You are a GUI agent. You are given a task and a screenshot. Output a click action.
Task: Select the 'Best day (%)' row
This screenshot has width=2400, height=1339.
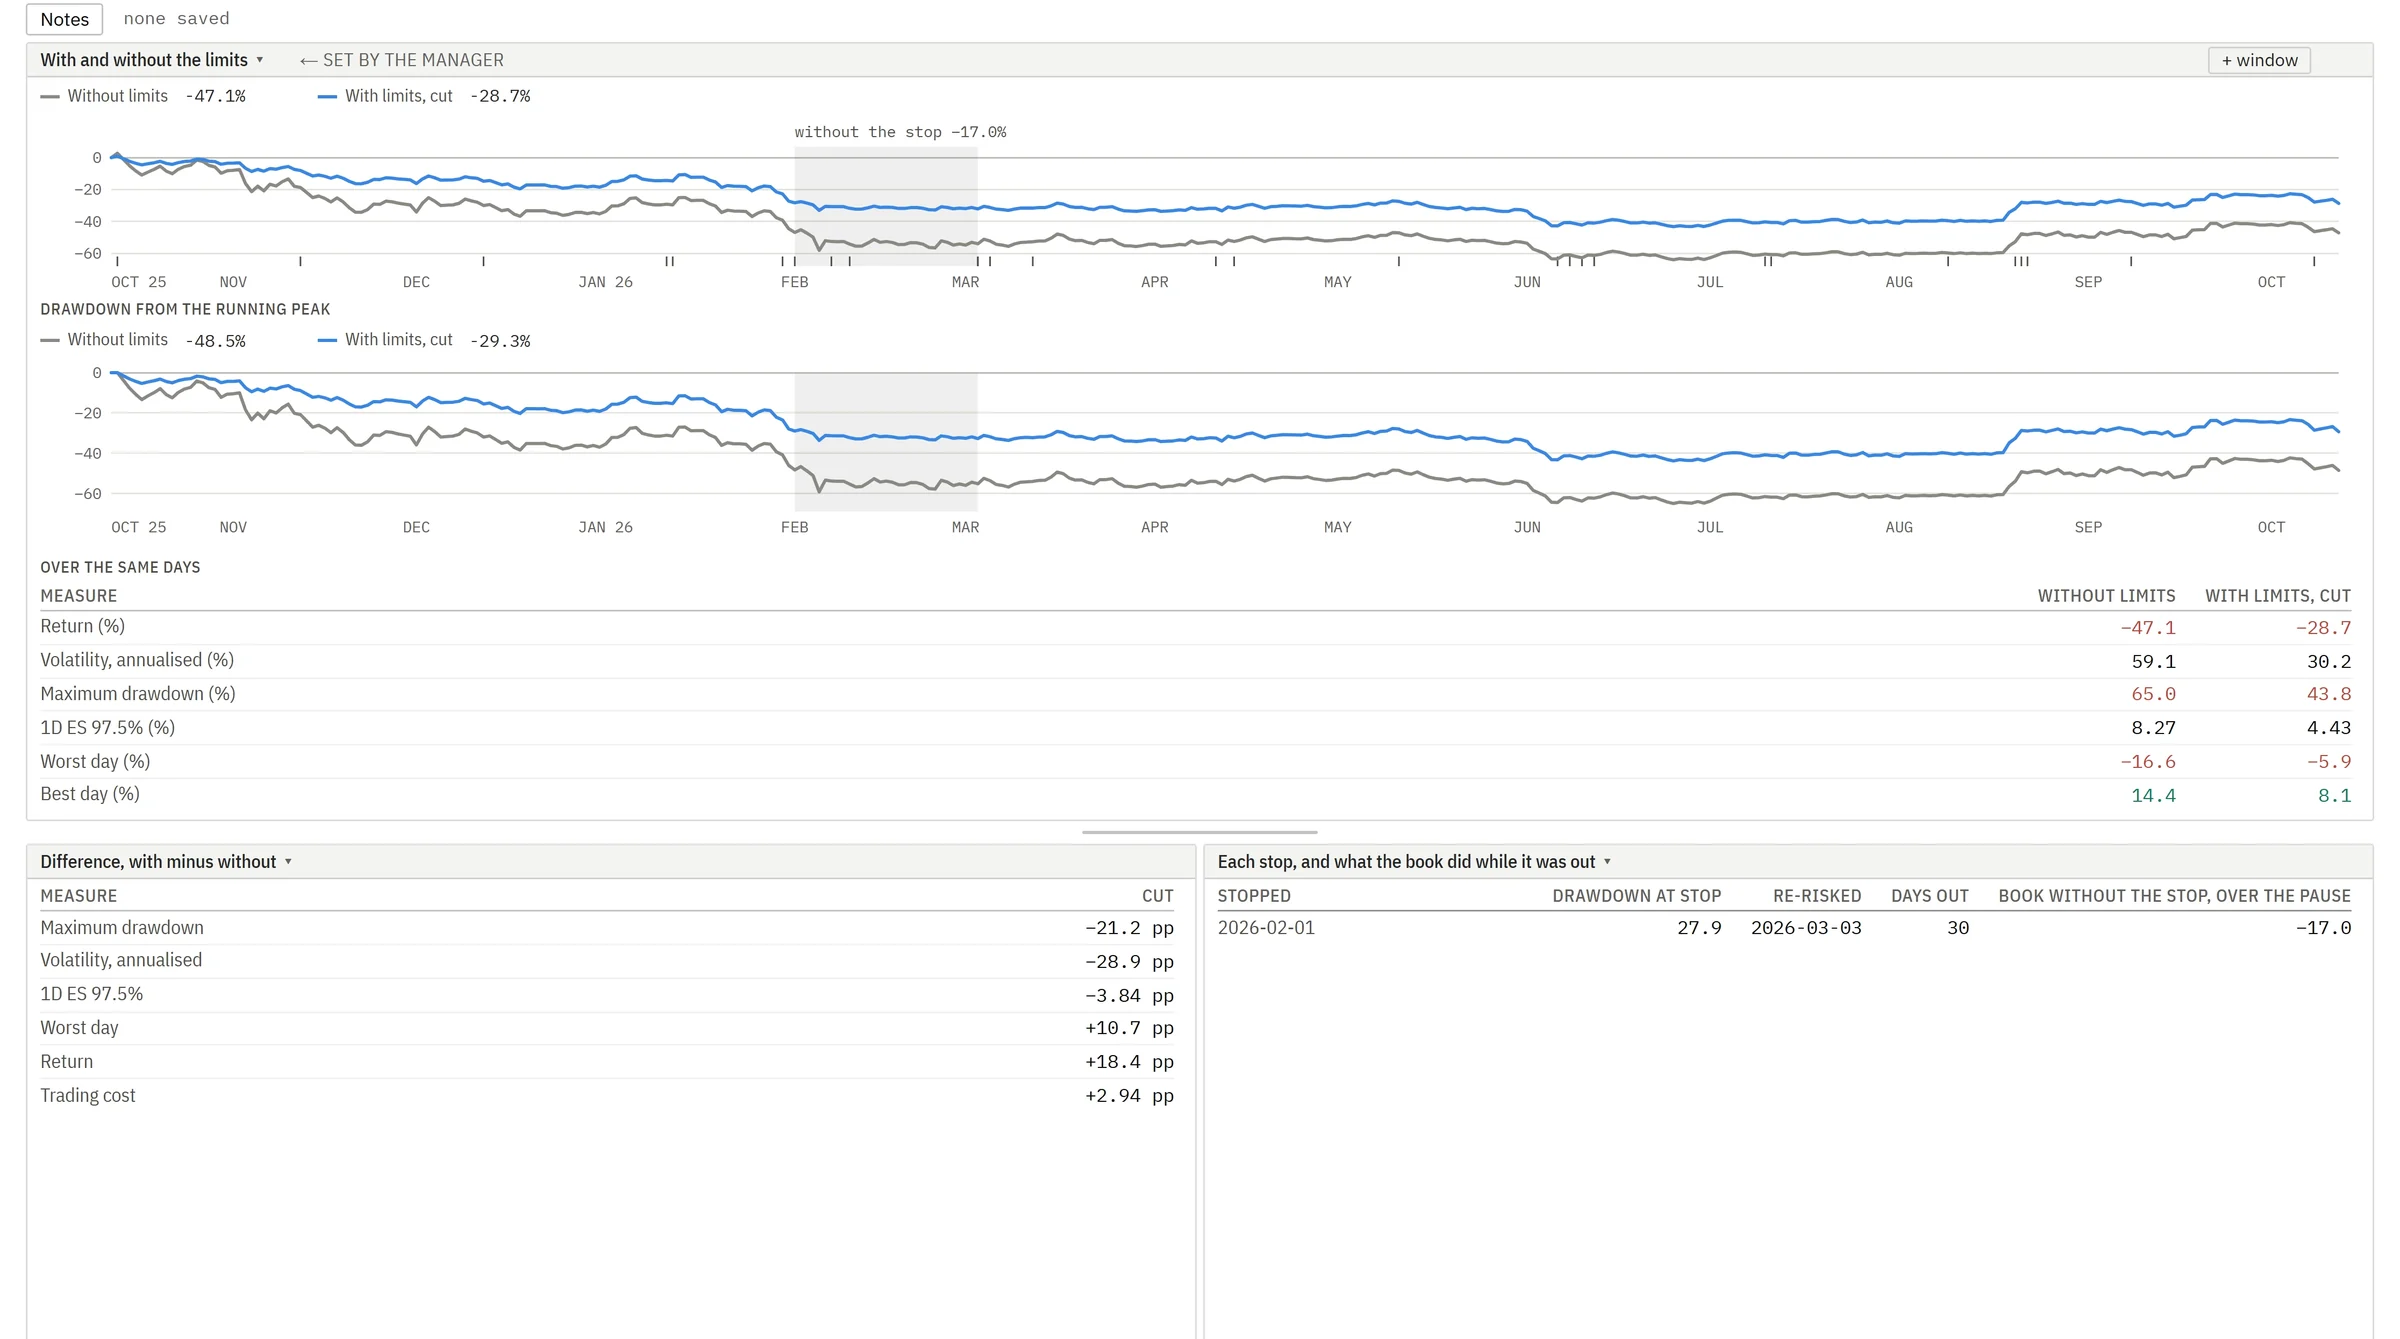point(1196,795)
